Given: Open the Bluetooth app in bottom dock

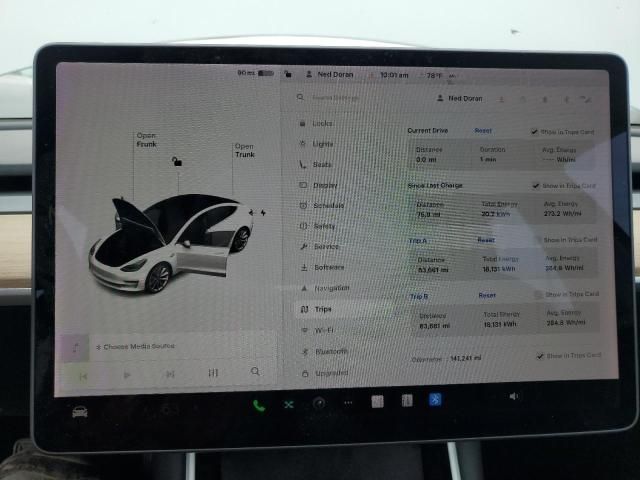Looking at the screenshot, I should [436, 401].
